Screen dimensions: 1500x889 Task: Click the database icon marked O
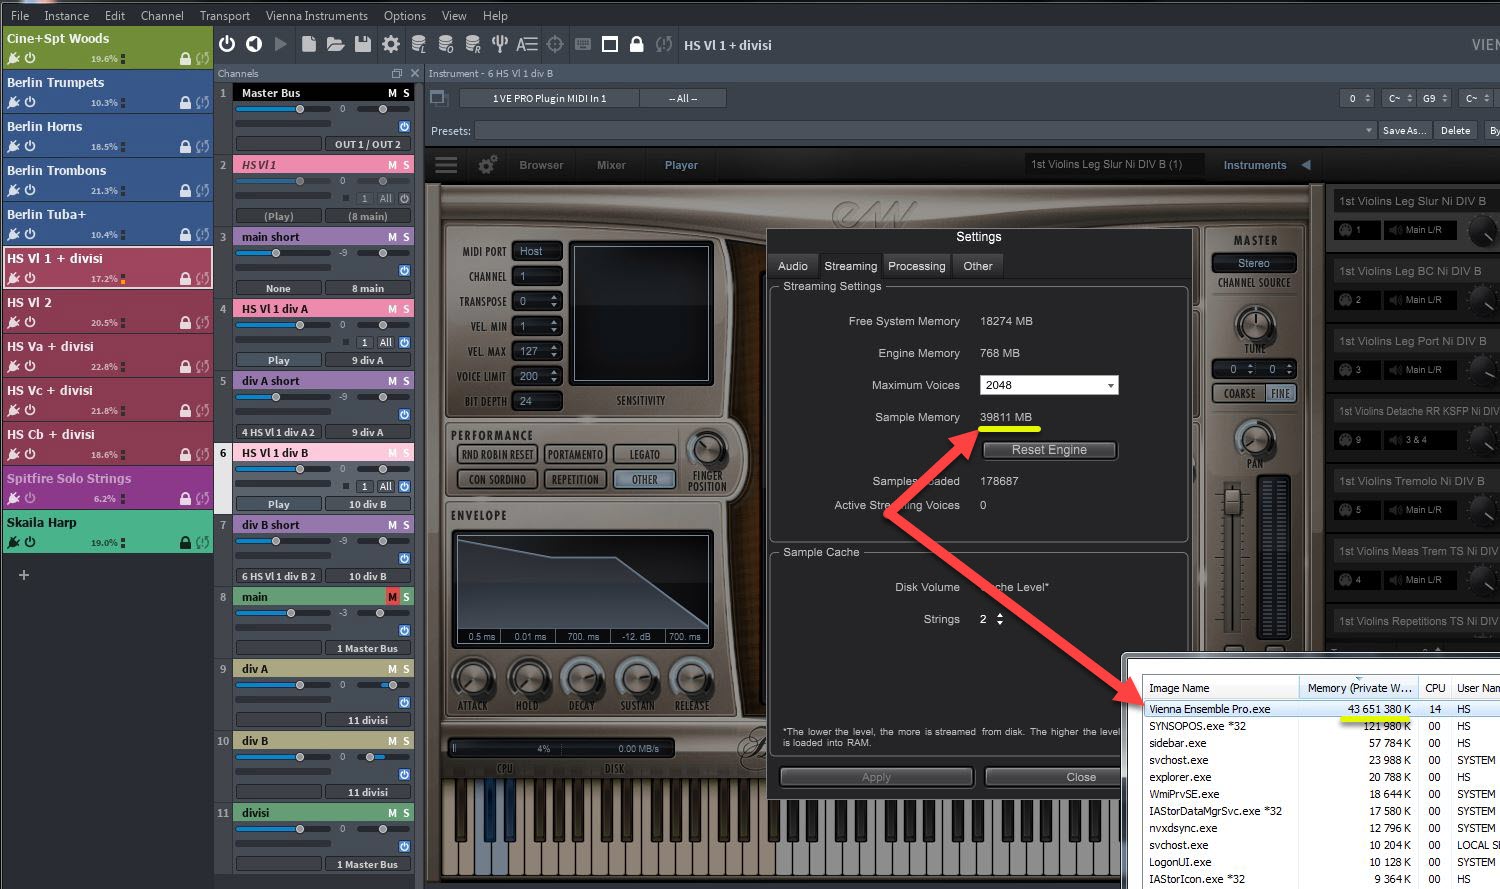446,44
